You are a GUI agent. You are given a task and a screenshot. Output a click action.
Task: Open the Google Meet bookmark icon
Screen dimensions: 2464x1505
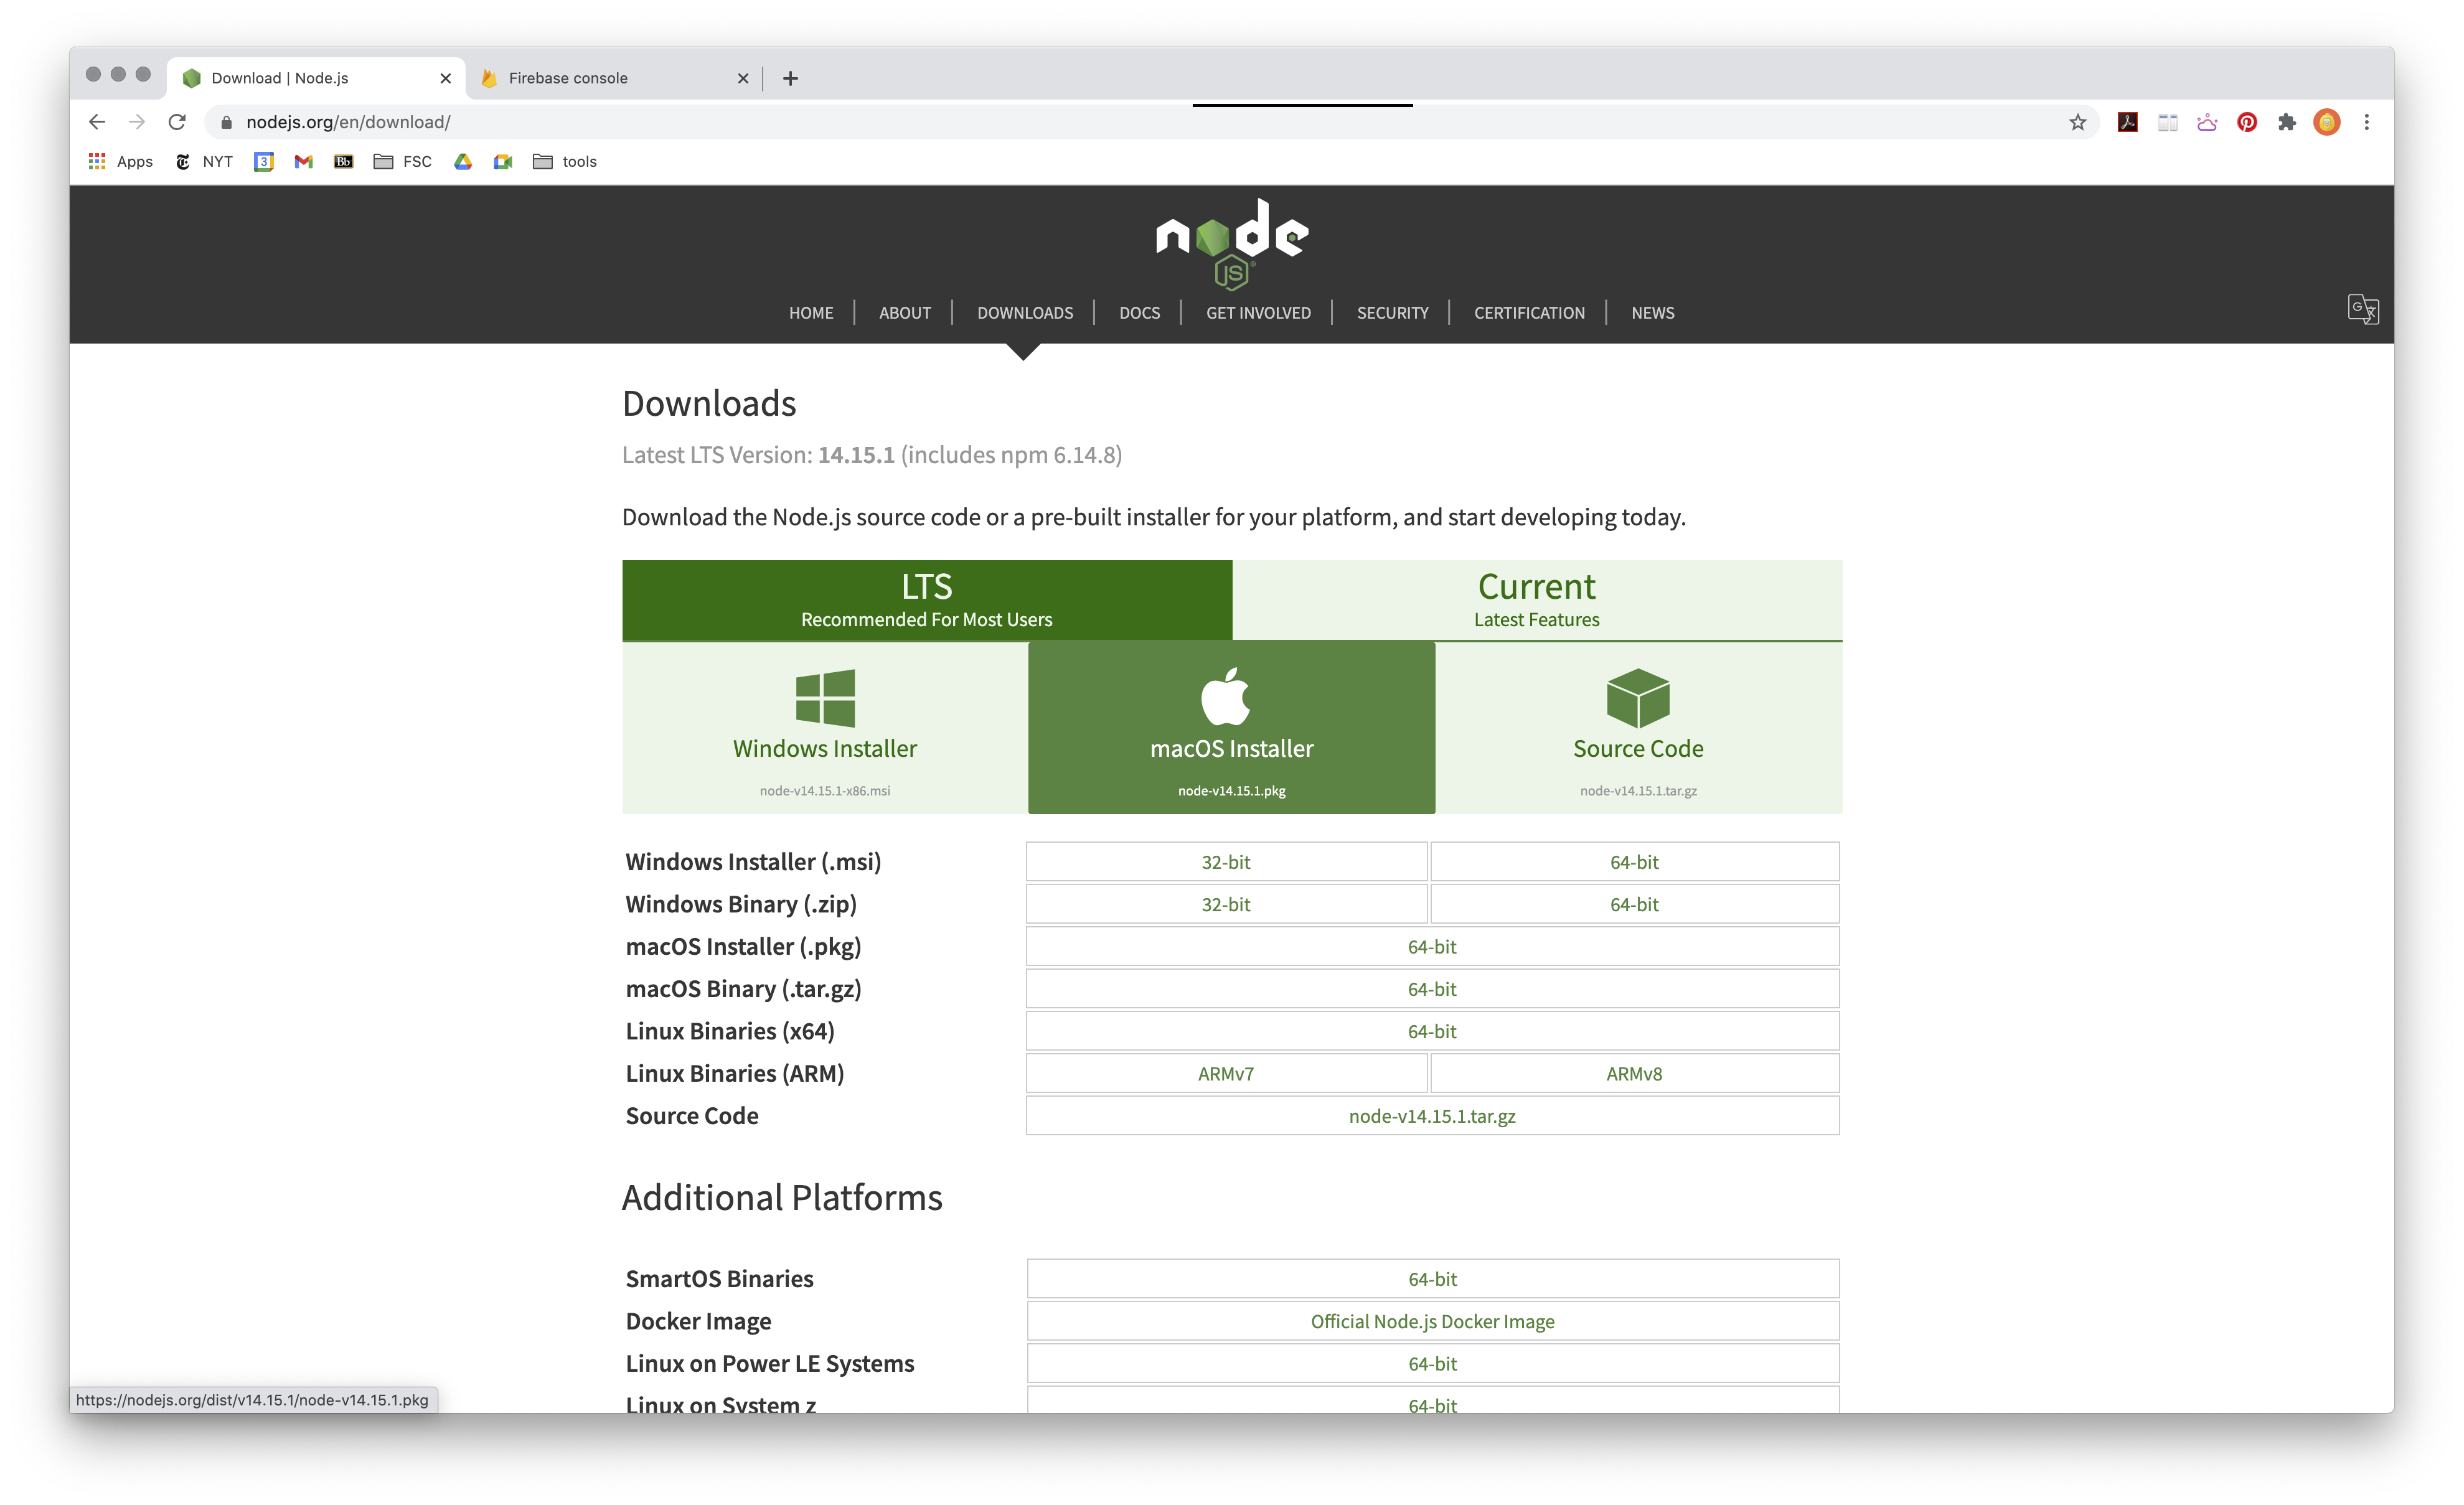pyautogui.click(x=503, y=161)
